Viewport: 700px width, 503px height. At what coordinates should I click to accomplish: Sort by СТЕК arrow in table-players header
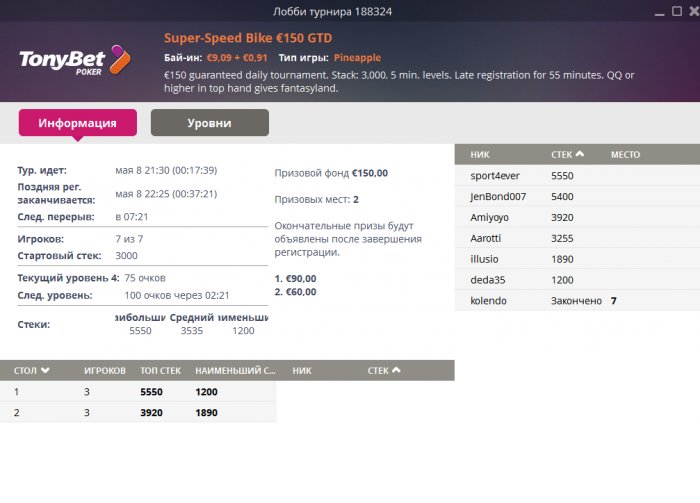(x=397, y=370)
